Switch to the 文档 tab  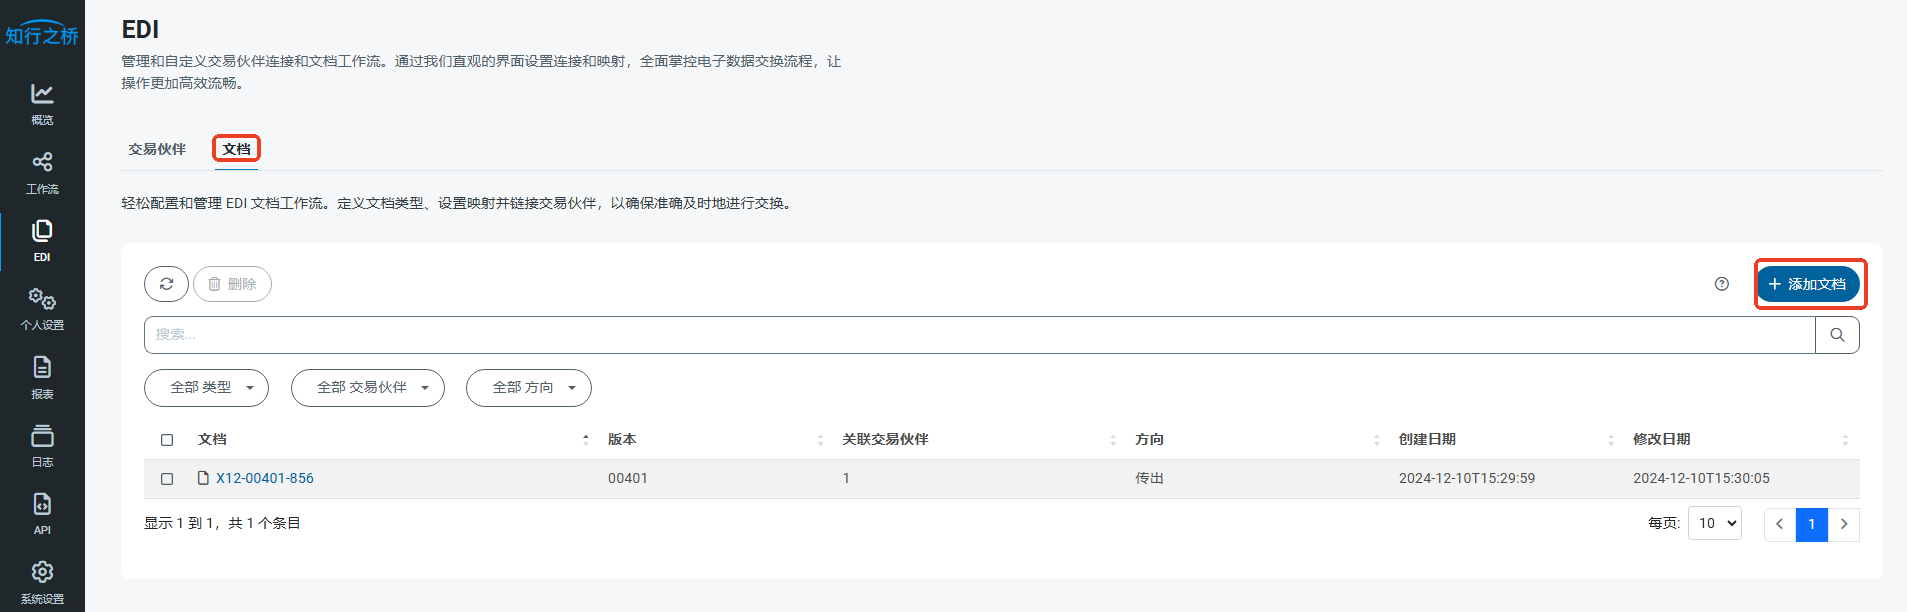coord(236,149)
